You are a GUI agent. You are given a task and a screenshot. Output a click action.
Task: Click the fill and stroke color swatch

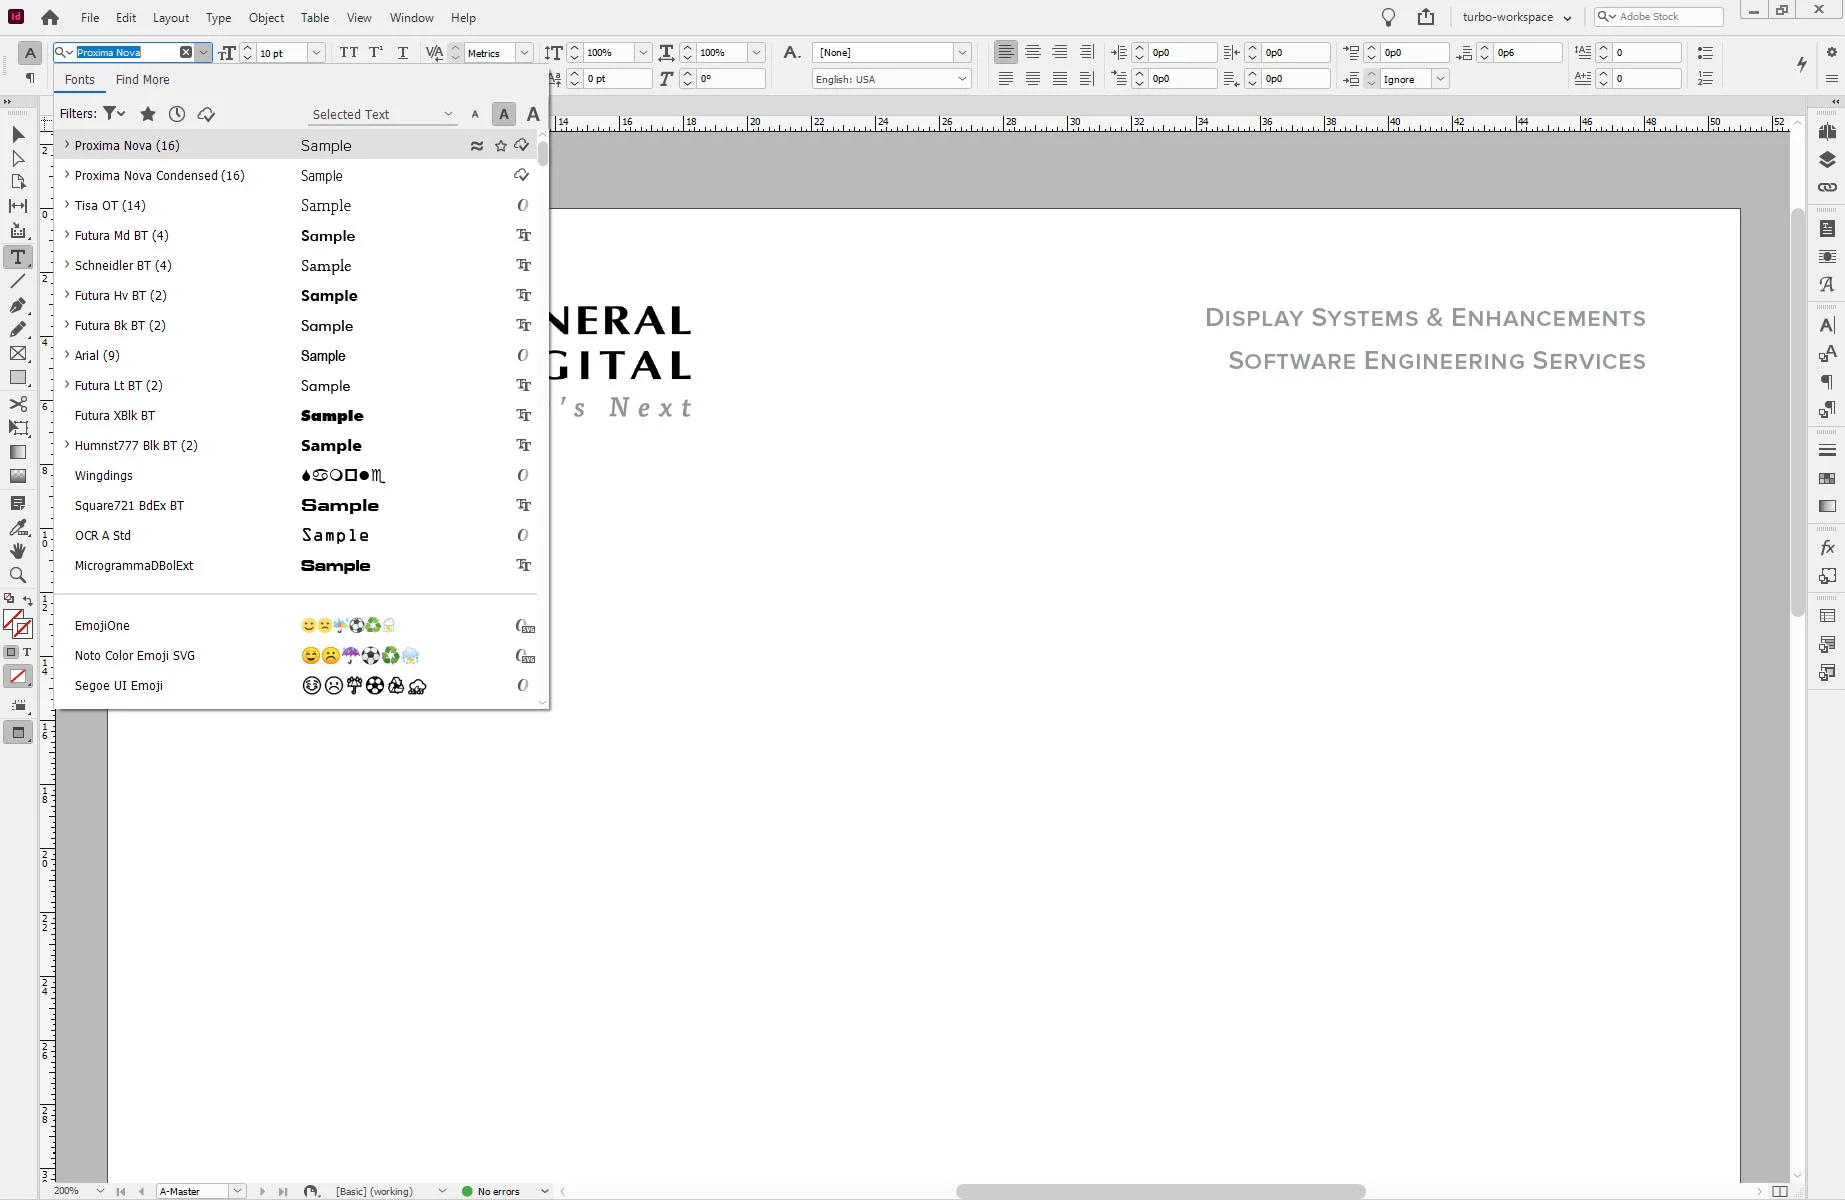18,624
